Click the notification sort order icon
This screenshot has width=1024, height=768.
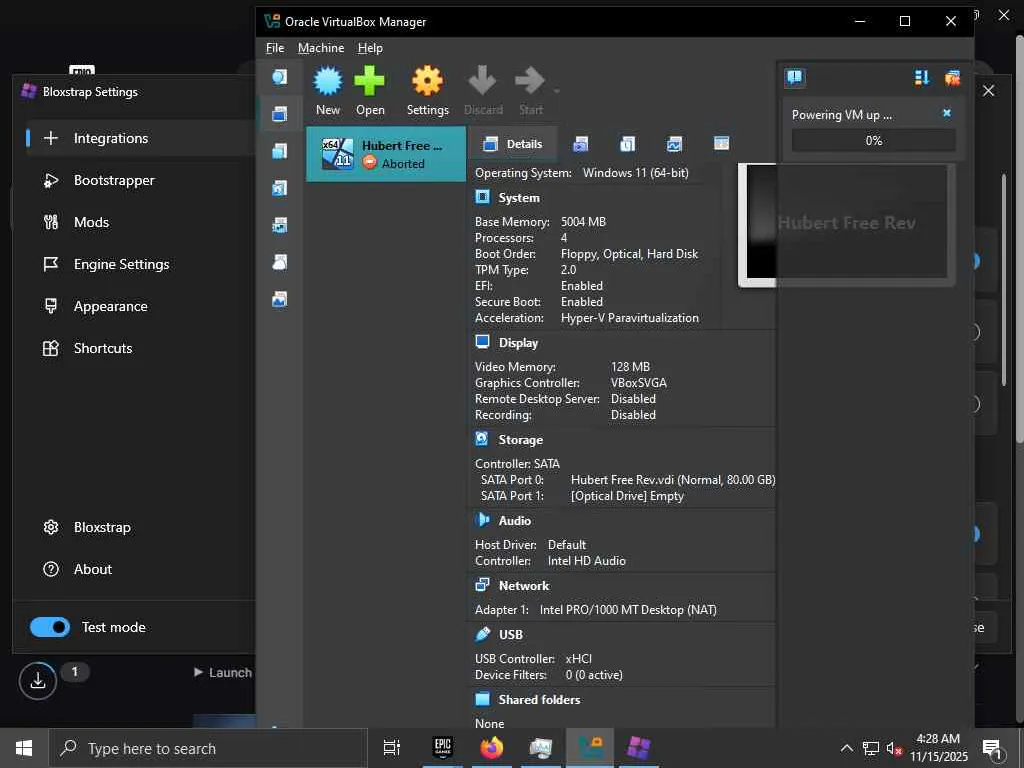point(921,78)
